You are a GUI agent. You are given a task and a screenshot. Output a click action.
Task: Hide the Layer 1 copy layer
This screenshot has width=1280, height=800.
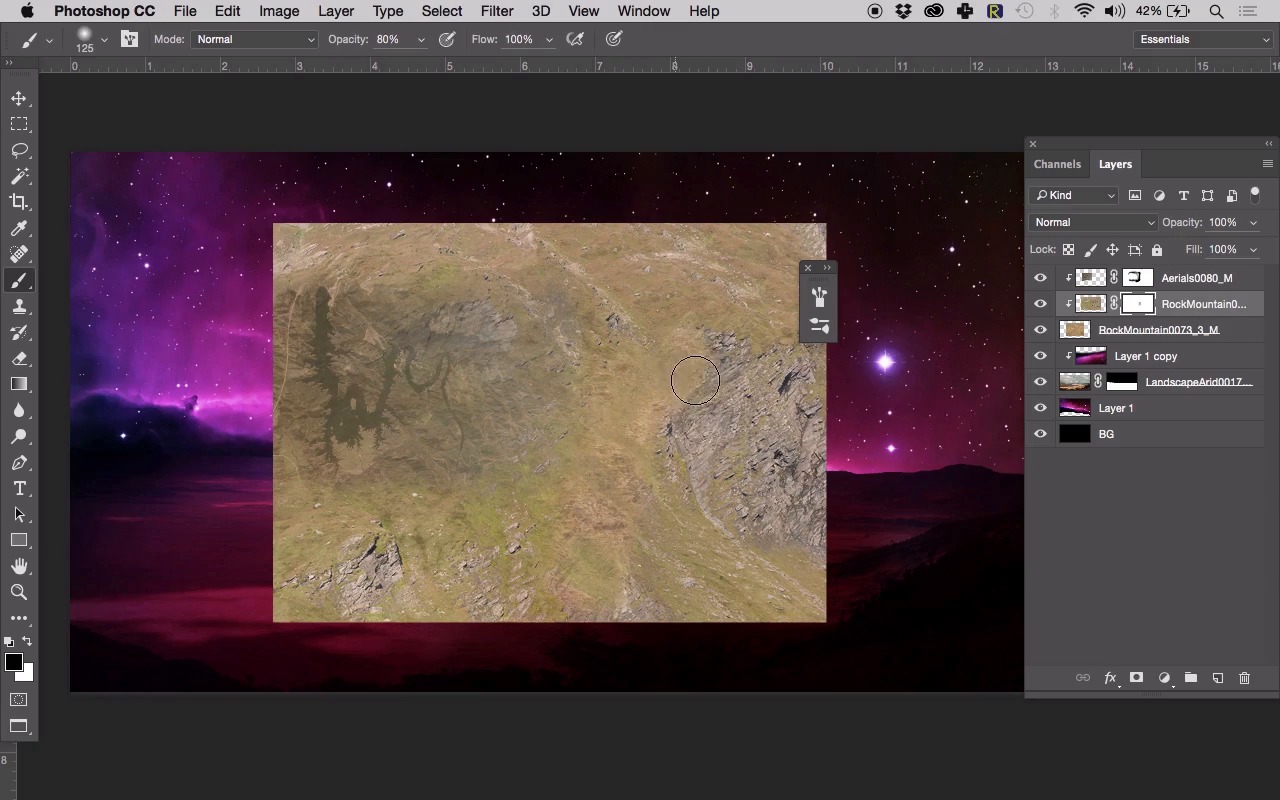pos(1040,356)
